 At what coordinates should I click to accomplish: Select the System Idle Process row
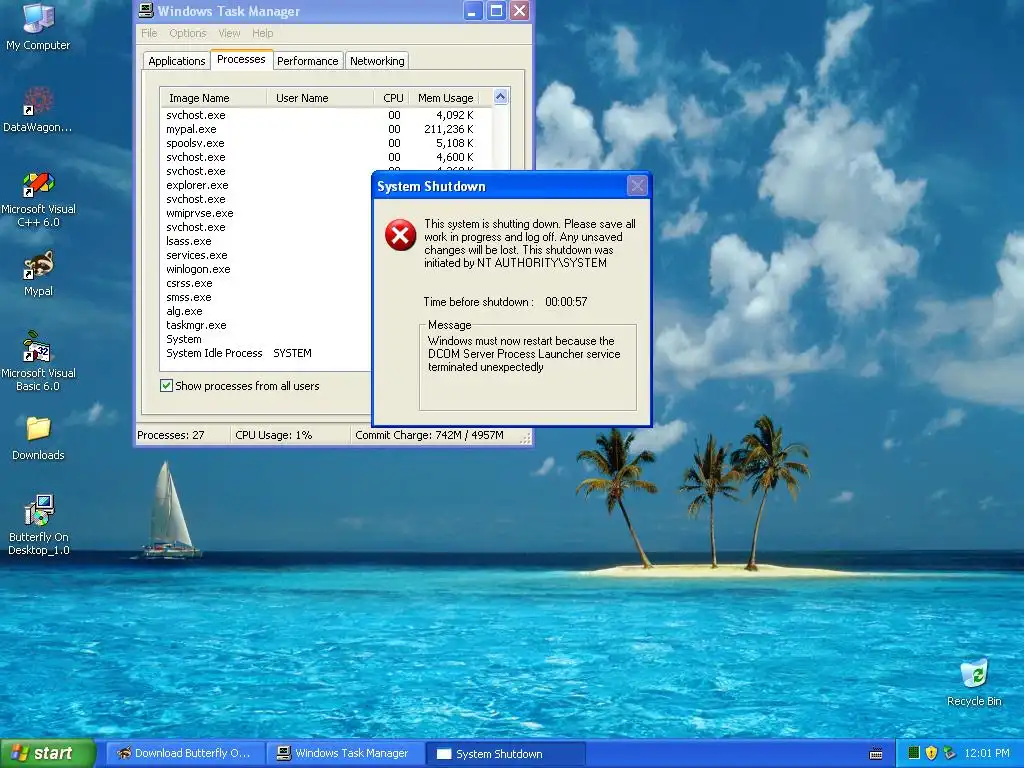tap(266, 353)
